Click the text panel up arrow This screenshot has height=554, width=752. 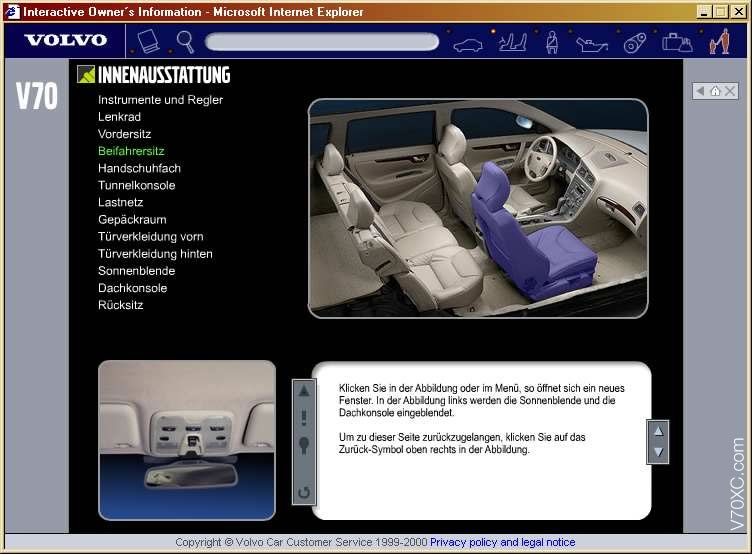[x=658, y=431]
